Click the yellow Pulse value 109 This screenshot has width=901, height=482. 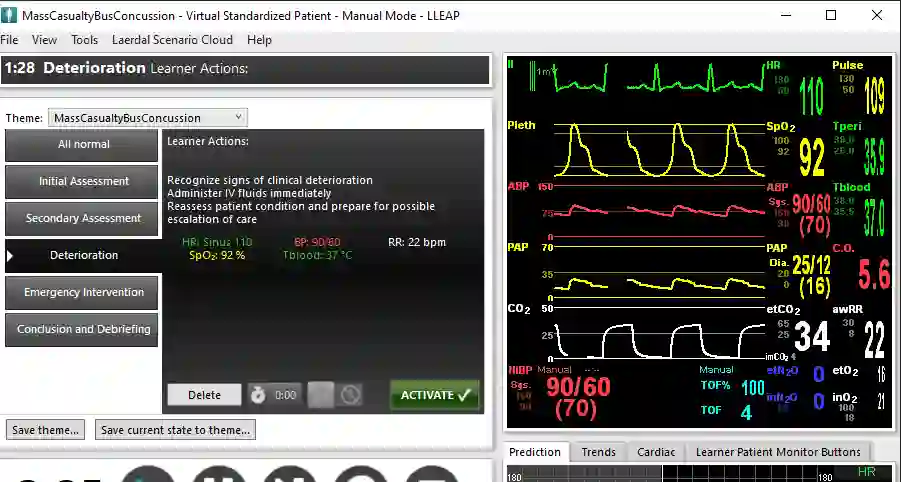click(x=875, y=96)
